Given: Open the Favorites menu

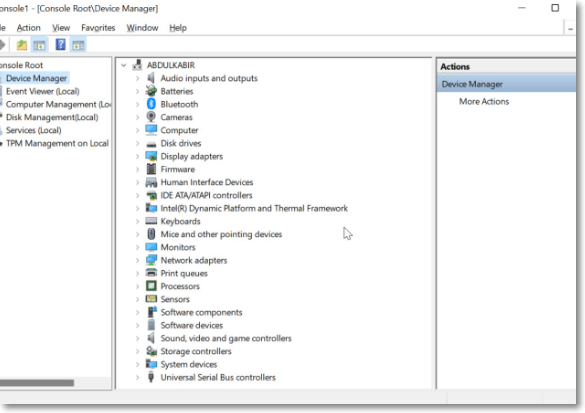Looking at the screenshot, I should [98, 28].
